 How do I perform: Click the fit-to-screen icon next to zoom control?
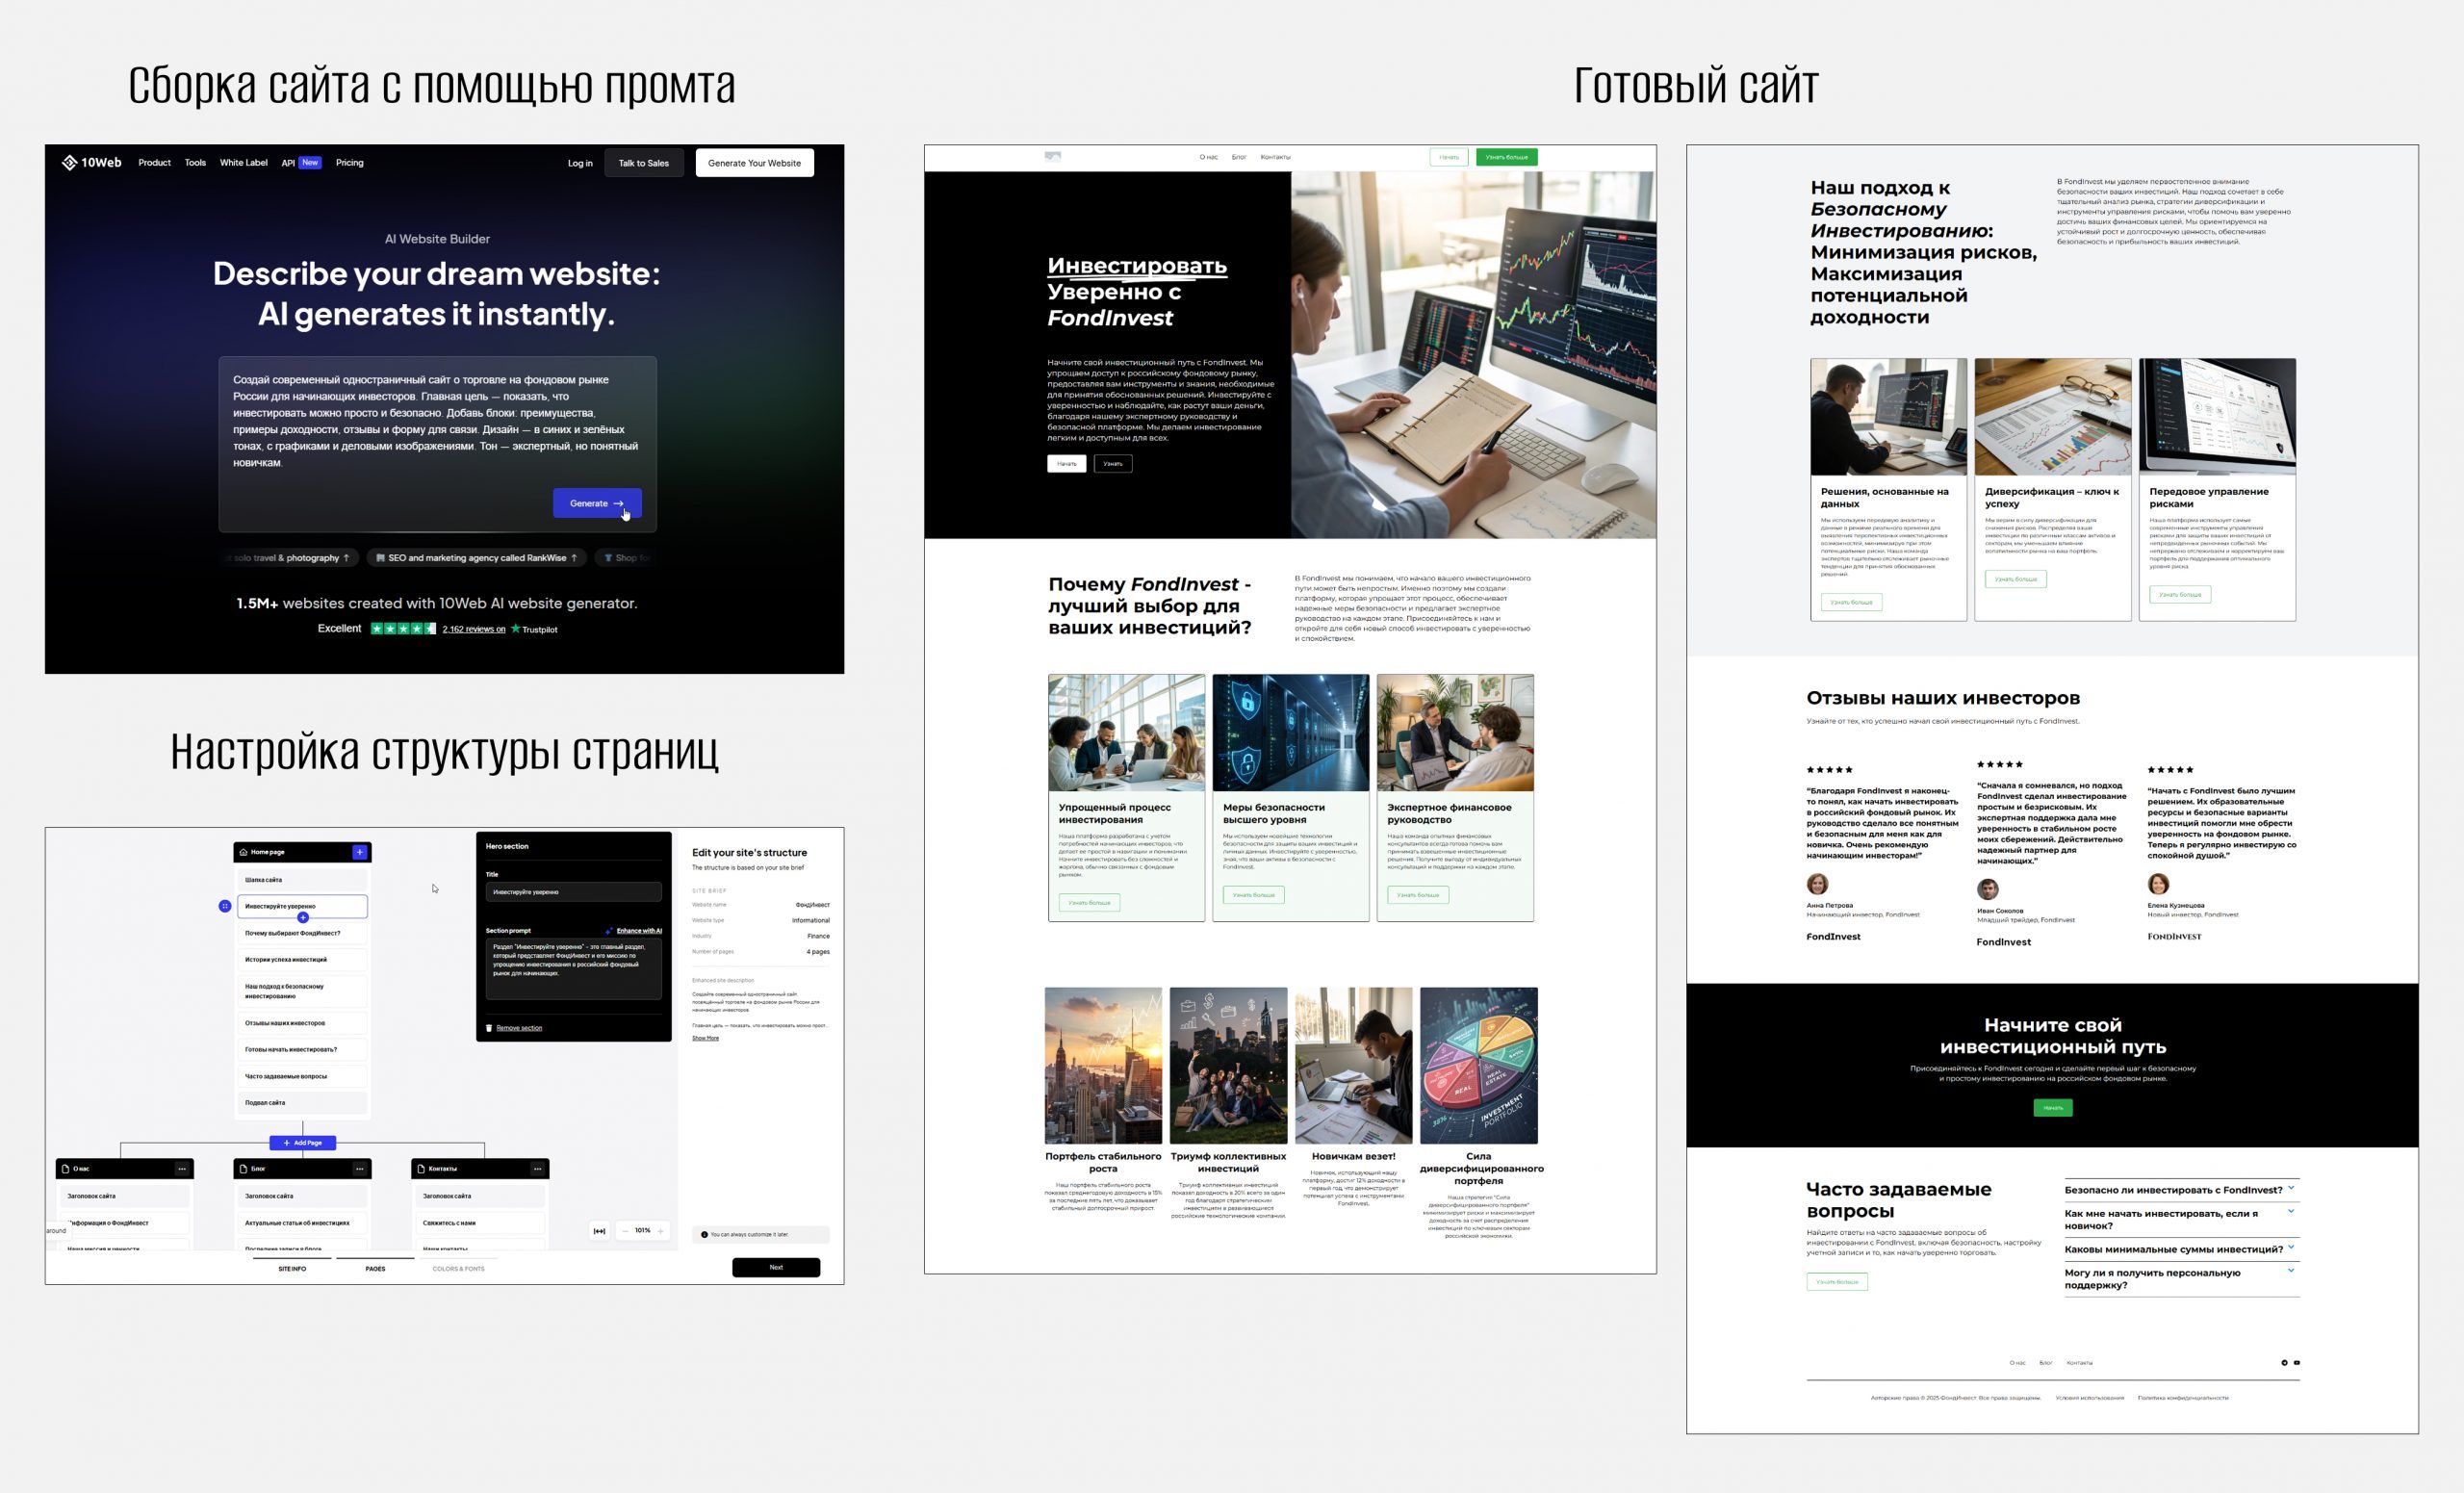(x=600, y=1232)
